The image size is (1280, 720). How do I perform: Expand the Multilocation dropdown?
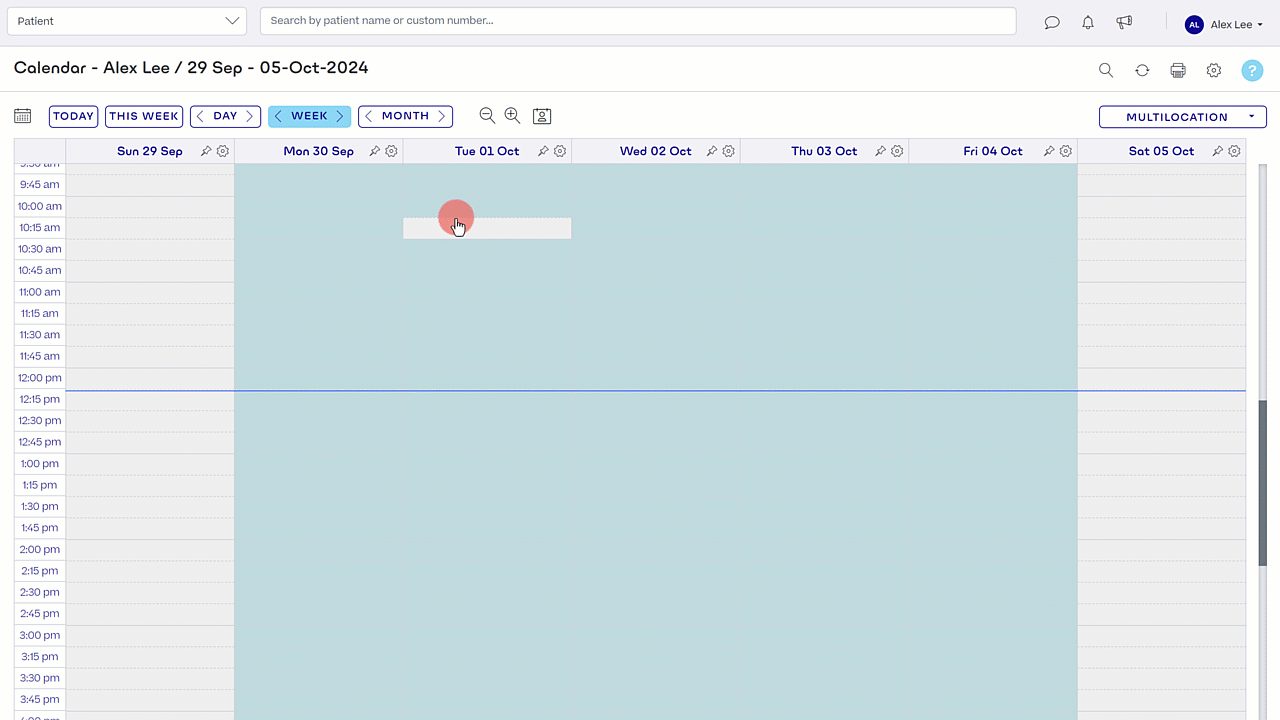pos(1182,117)
